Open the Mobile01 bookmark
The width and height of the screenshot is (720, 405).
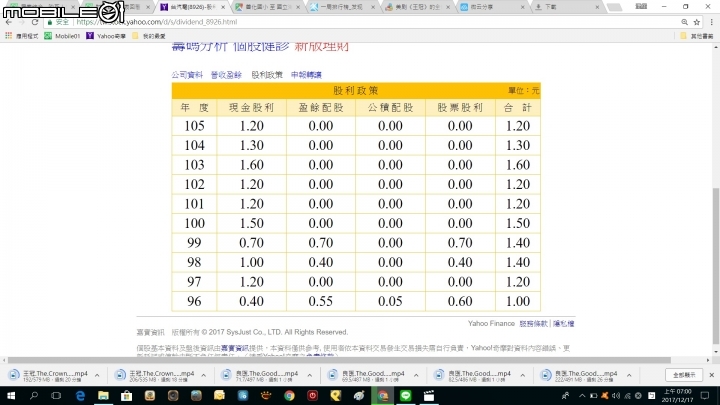[62, 36]
